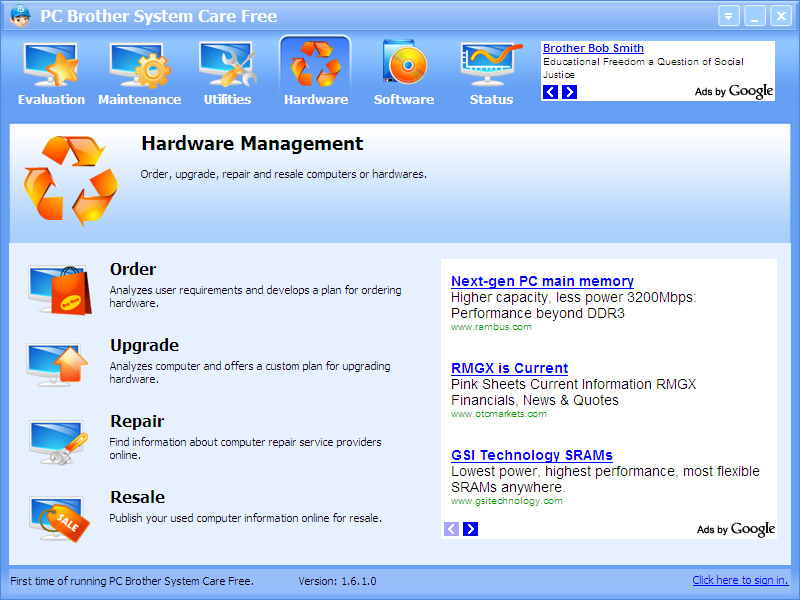Click the Repair brush monitor icon

coord(58,441)
